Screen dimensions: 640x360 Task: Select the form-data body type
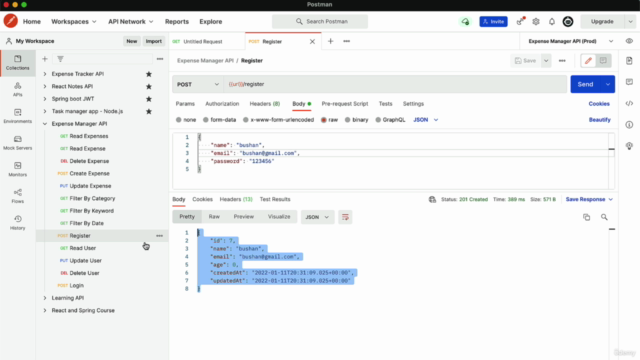click(220, 120)
